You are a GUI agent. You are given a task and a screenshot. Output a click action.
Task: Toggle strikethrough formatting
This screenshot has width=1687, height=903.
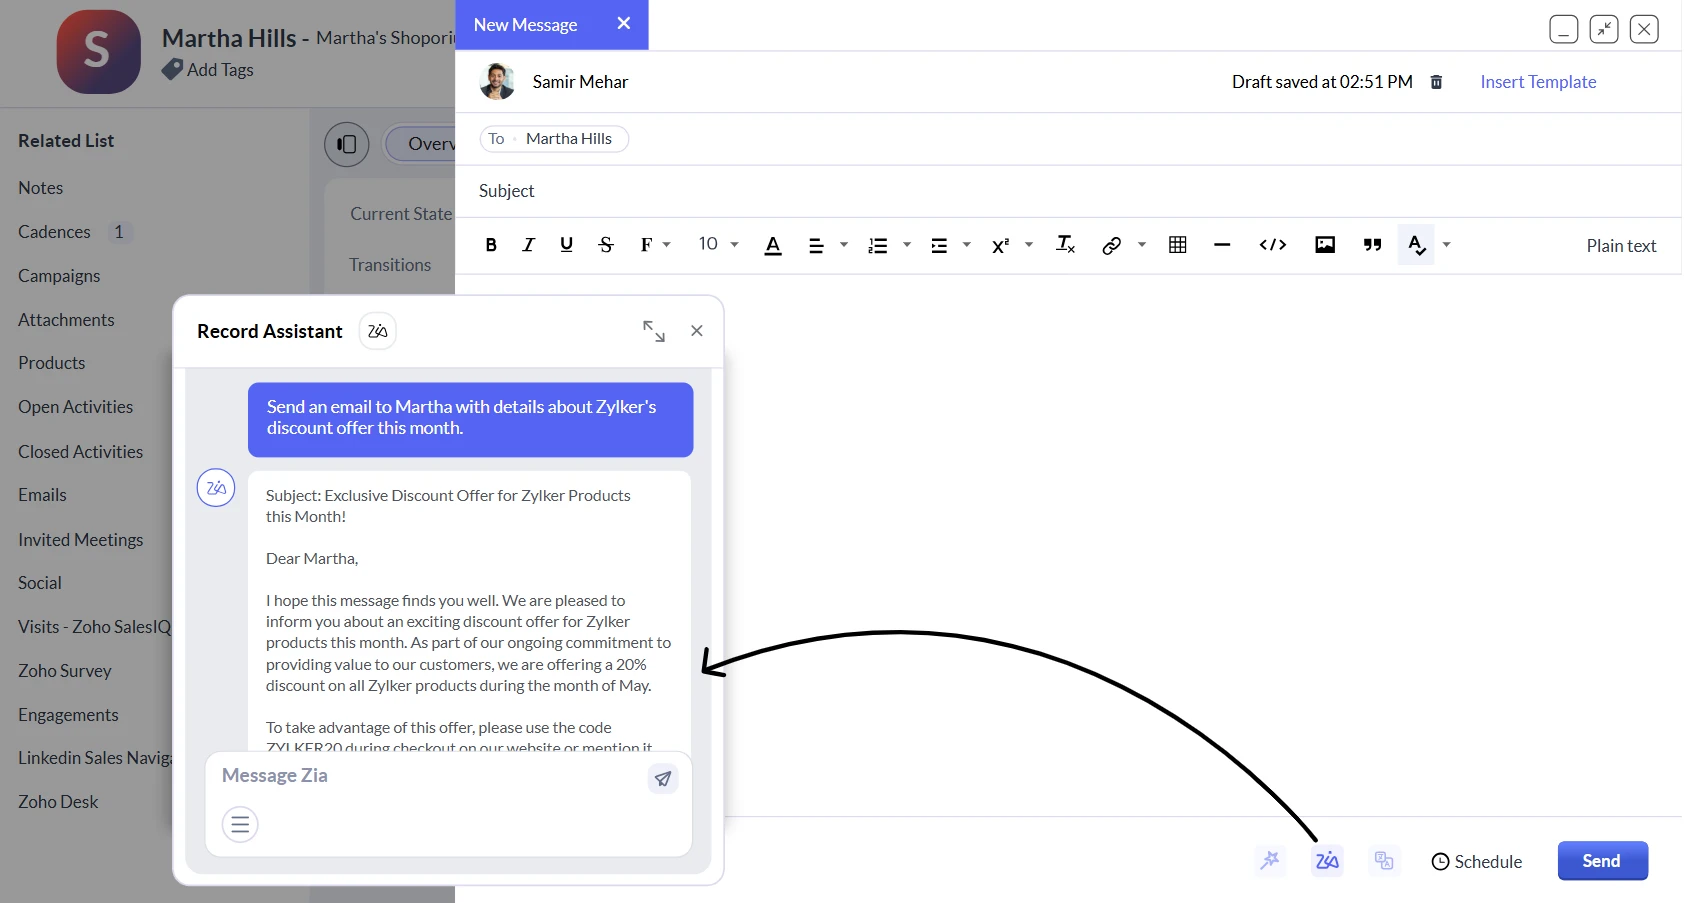[606, 245]
